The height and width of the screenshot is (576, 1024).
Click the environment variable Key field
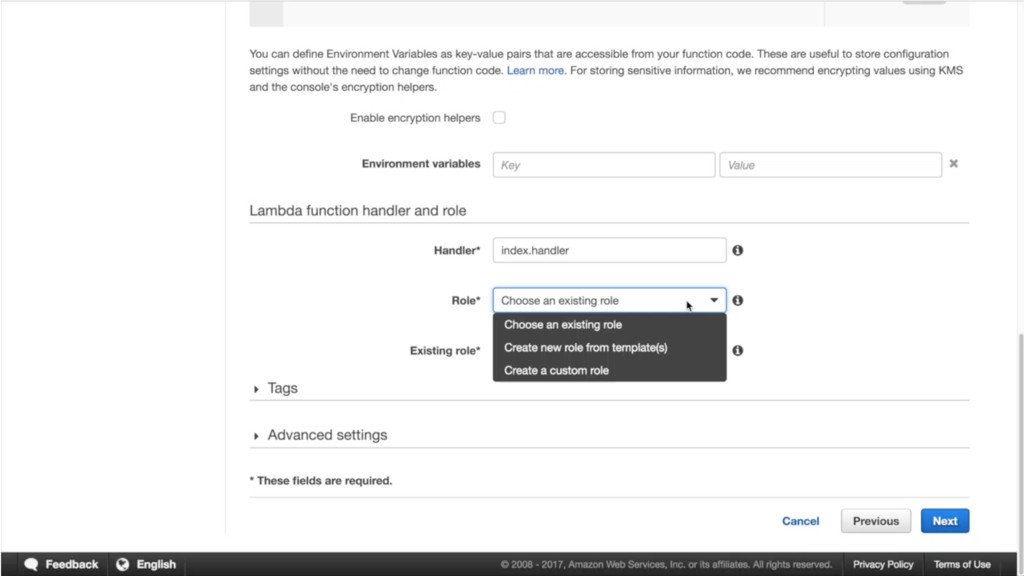603,165
